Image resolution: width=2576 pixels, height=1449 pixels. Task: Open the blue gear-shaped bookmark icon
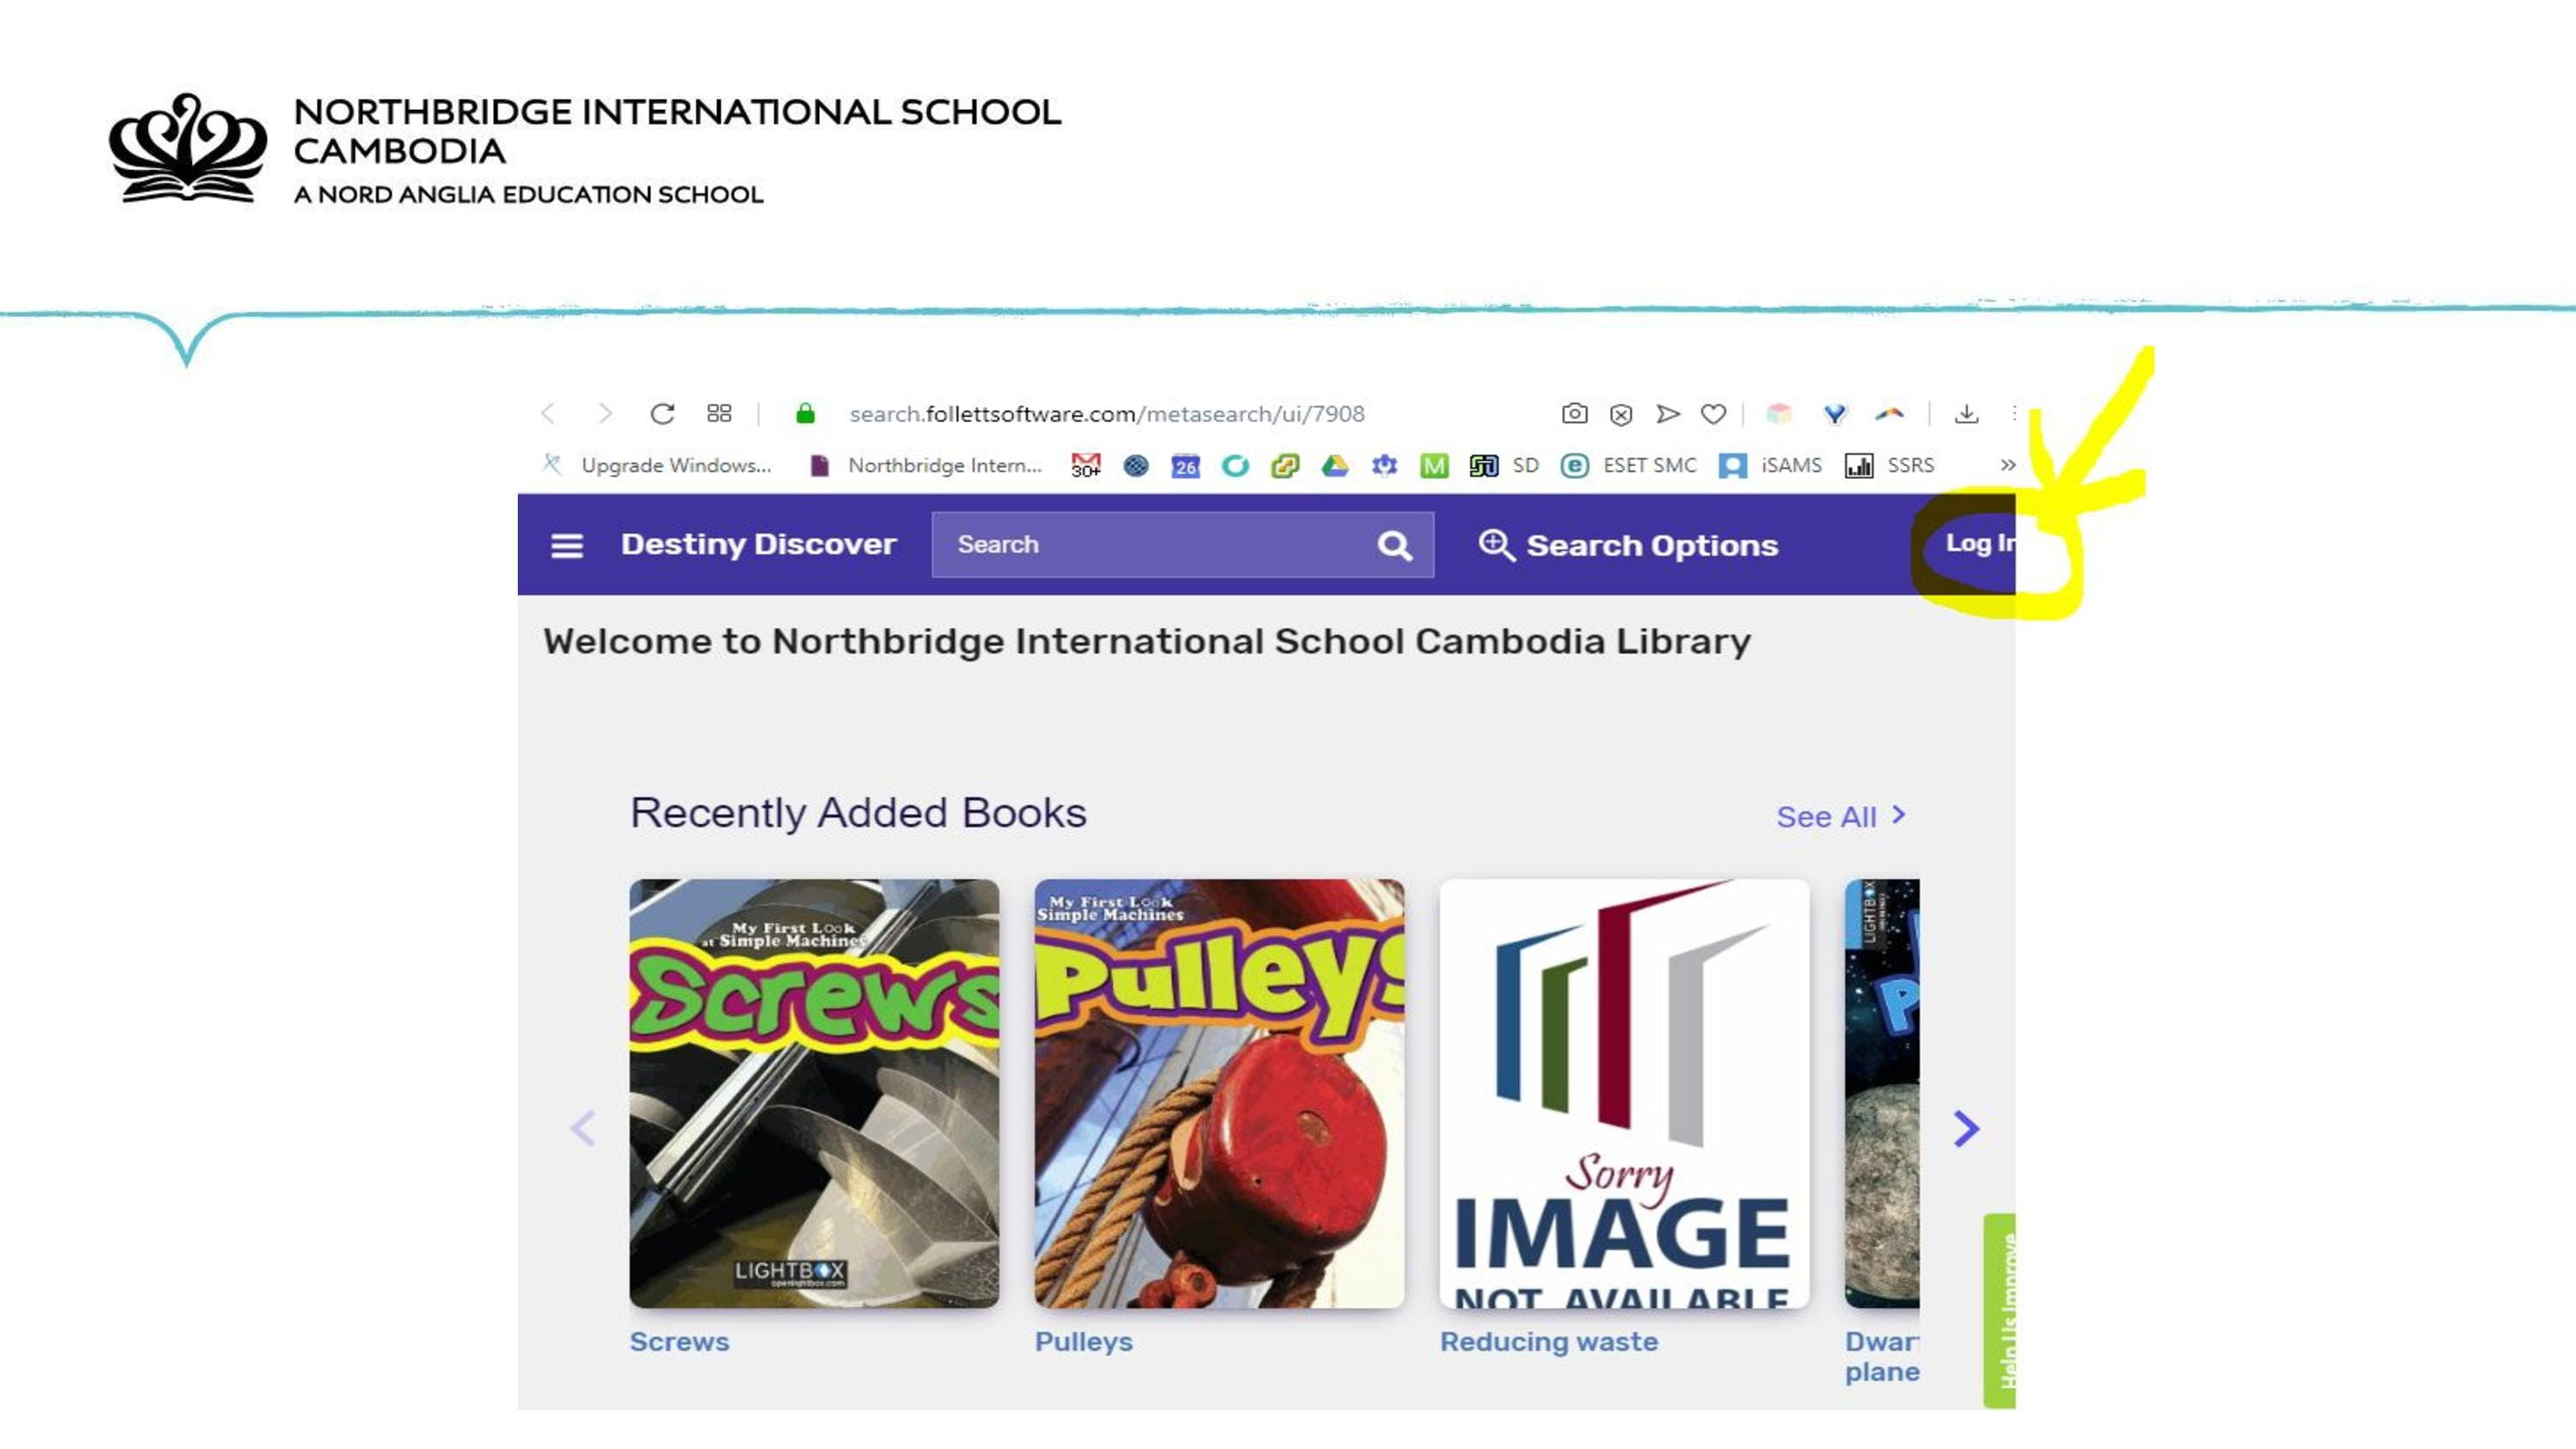pyautogui.click(x=1384, y=466)
